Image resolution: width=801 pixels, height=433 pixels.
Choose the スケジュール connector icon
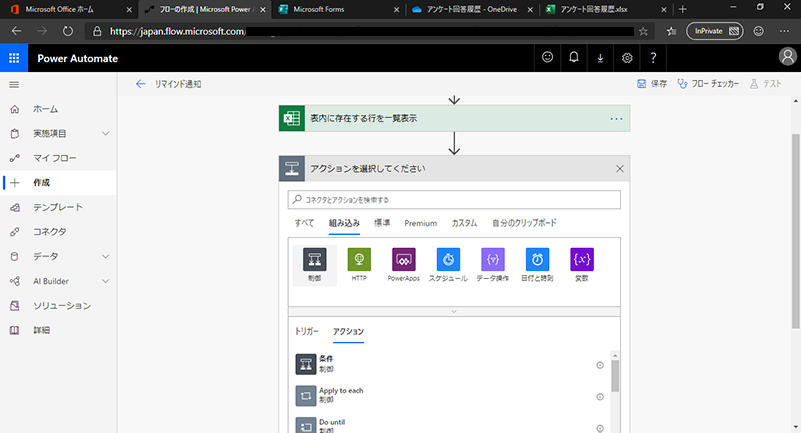[x=448, y=260]
